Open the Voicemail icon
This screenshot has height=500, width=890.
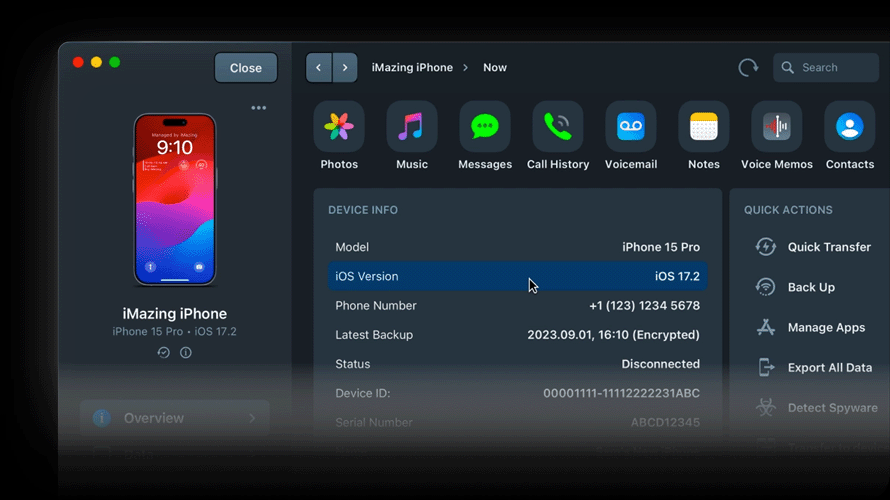point(631,127)
